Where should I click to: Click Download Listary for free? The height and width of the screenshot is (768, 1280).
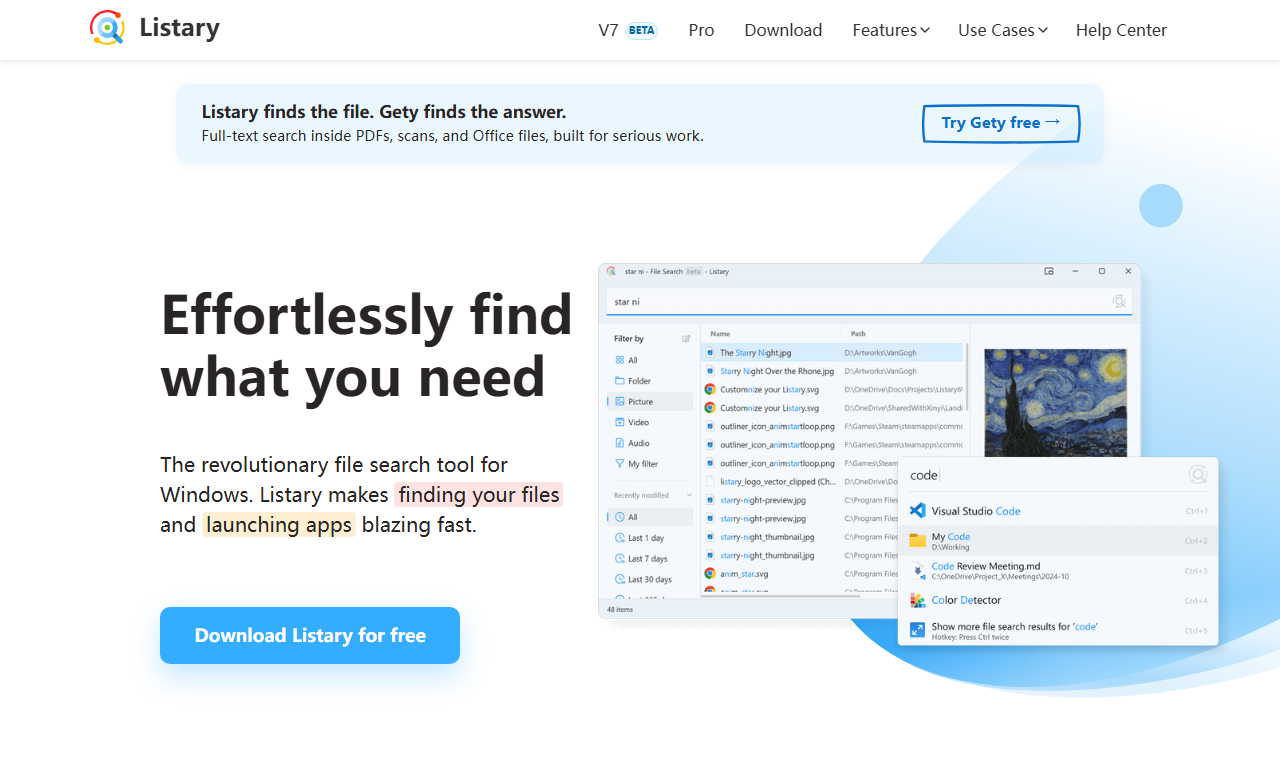[x=310, y=635]
